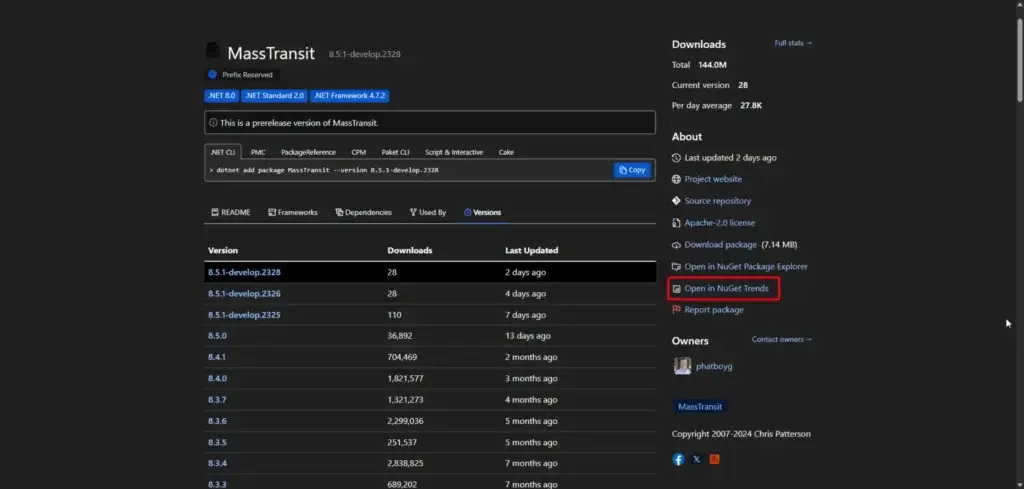
Task: Open the Source repository link
Action: click(x=717, y=201)
